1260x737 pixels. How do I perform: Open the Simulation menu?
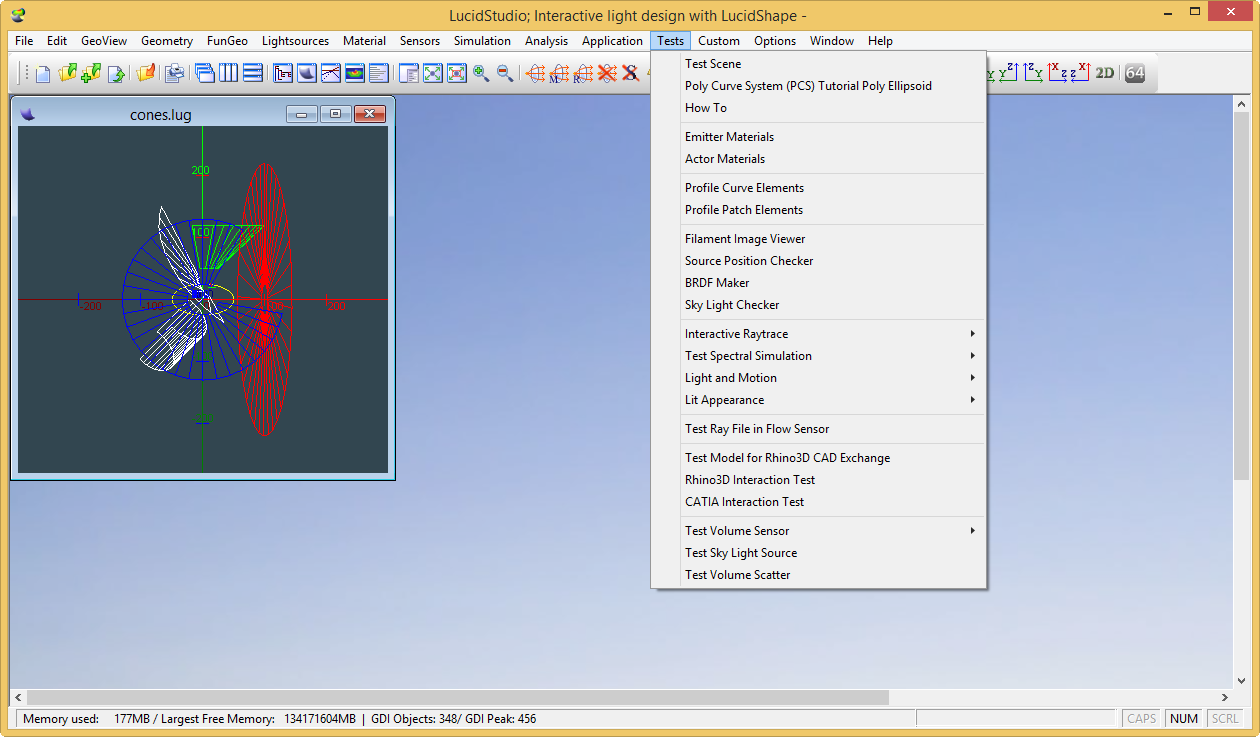point(482,41)
